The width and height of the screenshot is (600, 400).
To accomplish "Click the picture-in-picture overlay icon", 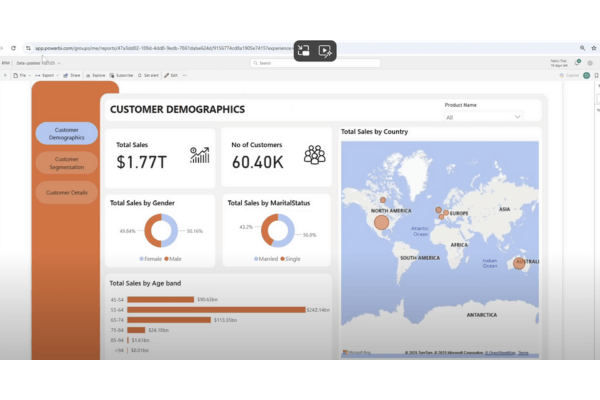I will [x=304, y=51].
